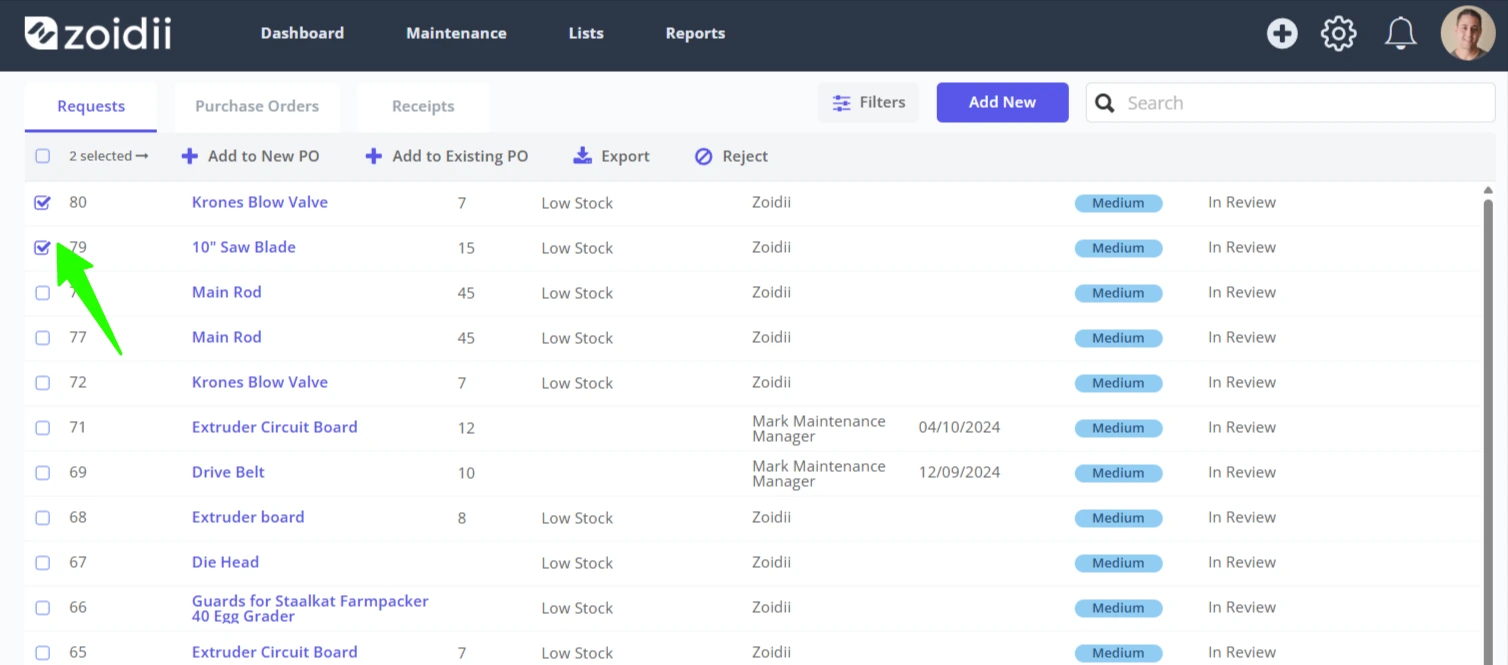Click the Export download icon
This screenshot has width=1508, height=665.
tap(582, 156)
